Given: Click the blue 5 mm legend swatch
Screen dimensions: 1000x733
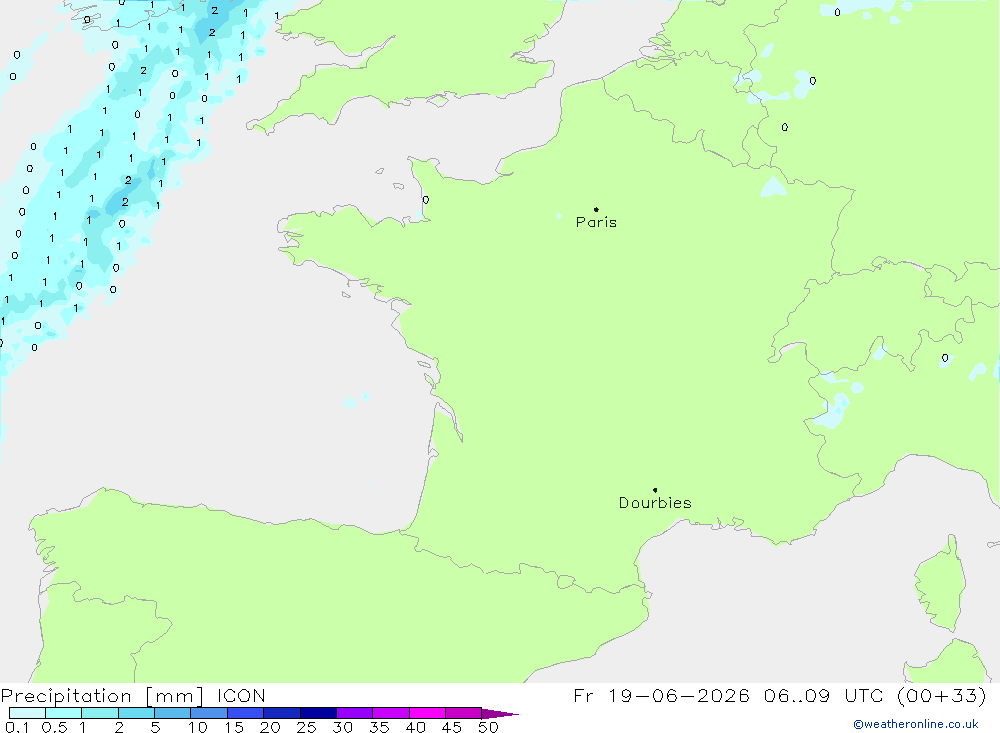Looking at the screenshot, I should click(173, 713).
